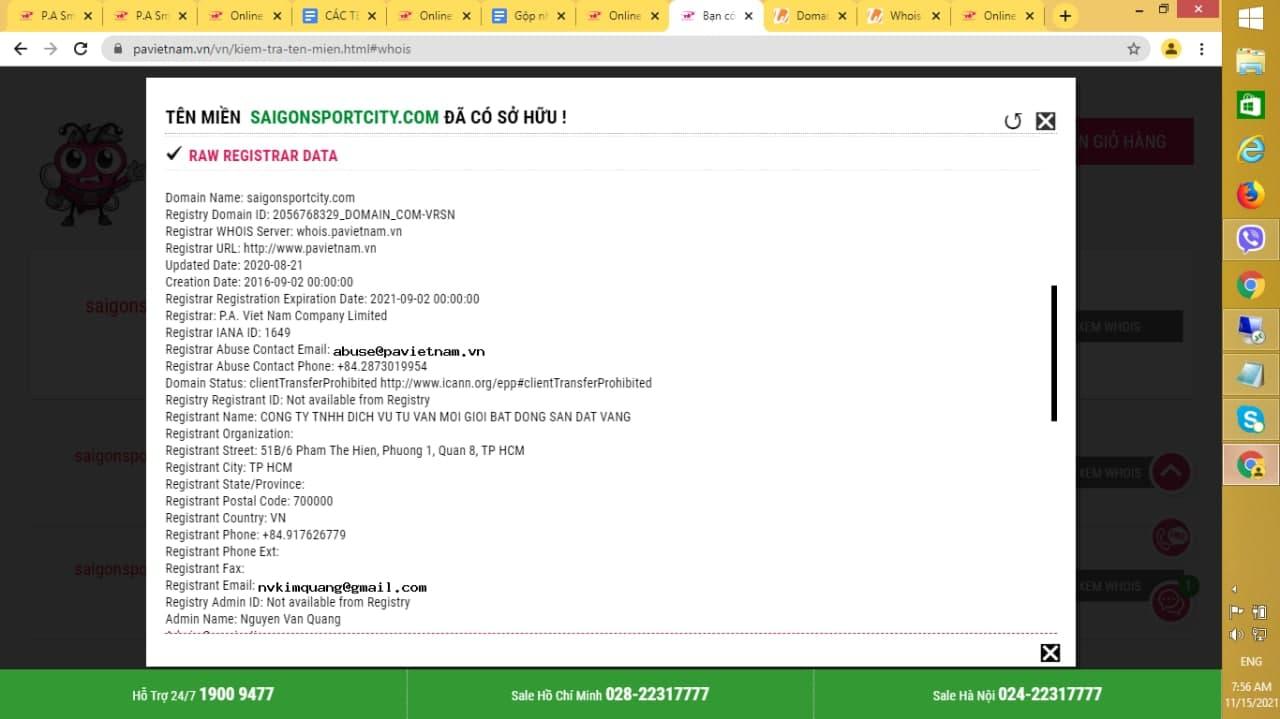
Task: Click the abuse@pavietnam.vn email text
Action: click(409, 351)
